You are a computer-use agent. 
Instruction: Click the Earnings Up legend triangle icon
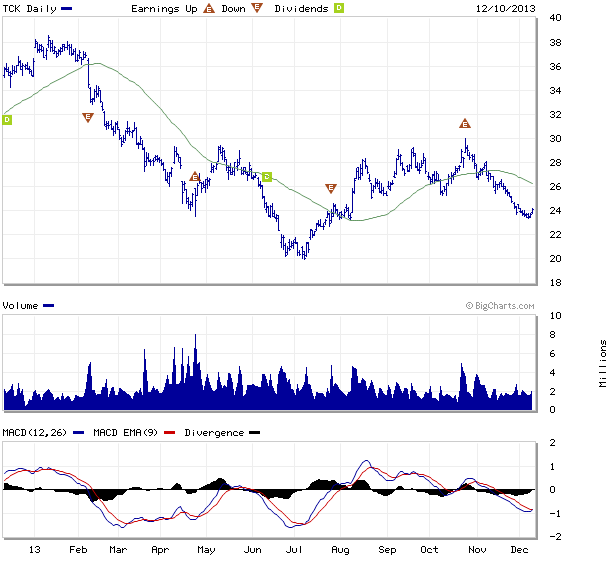pos(210,8)
